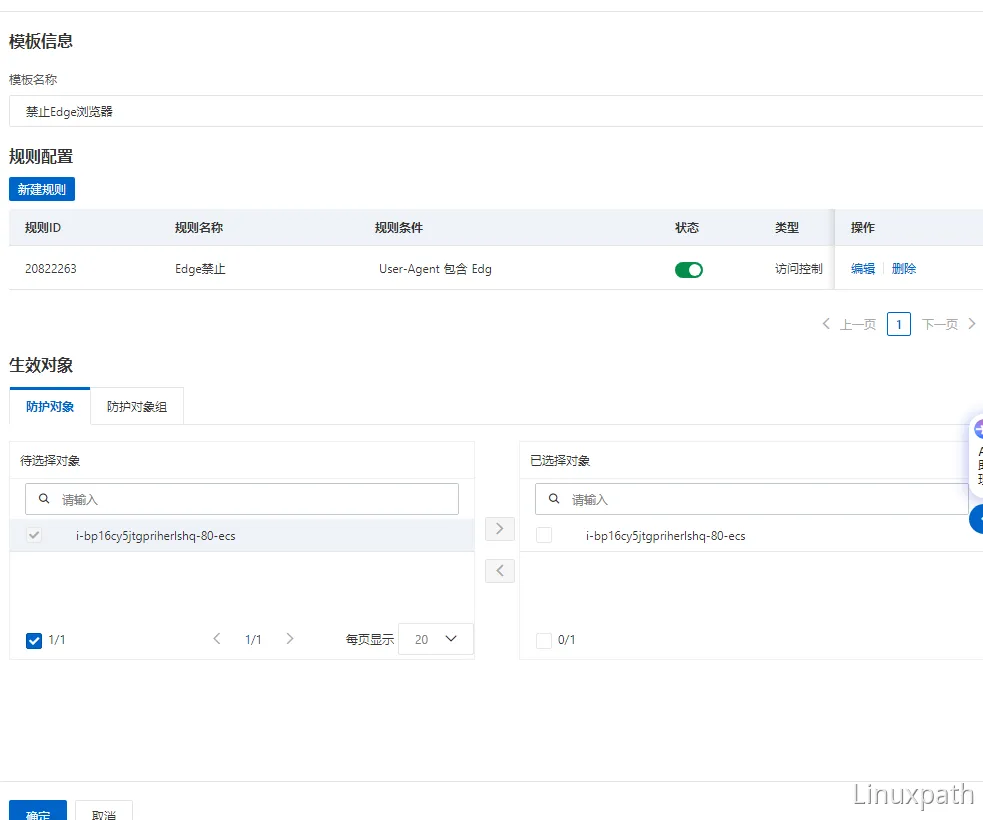Select page 1 in rule pagination
The image size is (983, 820).
[898, 324]
